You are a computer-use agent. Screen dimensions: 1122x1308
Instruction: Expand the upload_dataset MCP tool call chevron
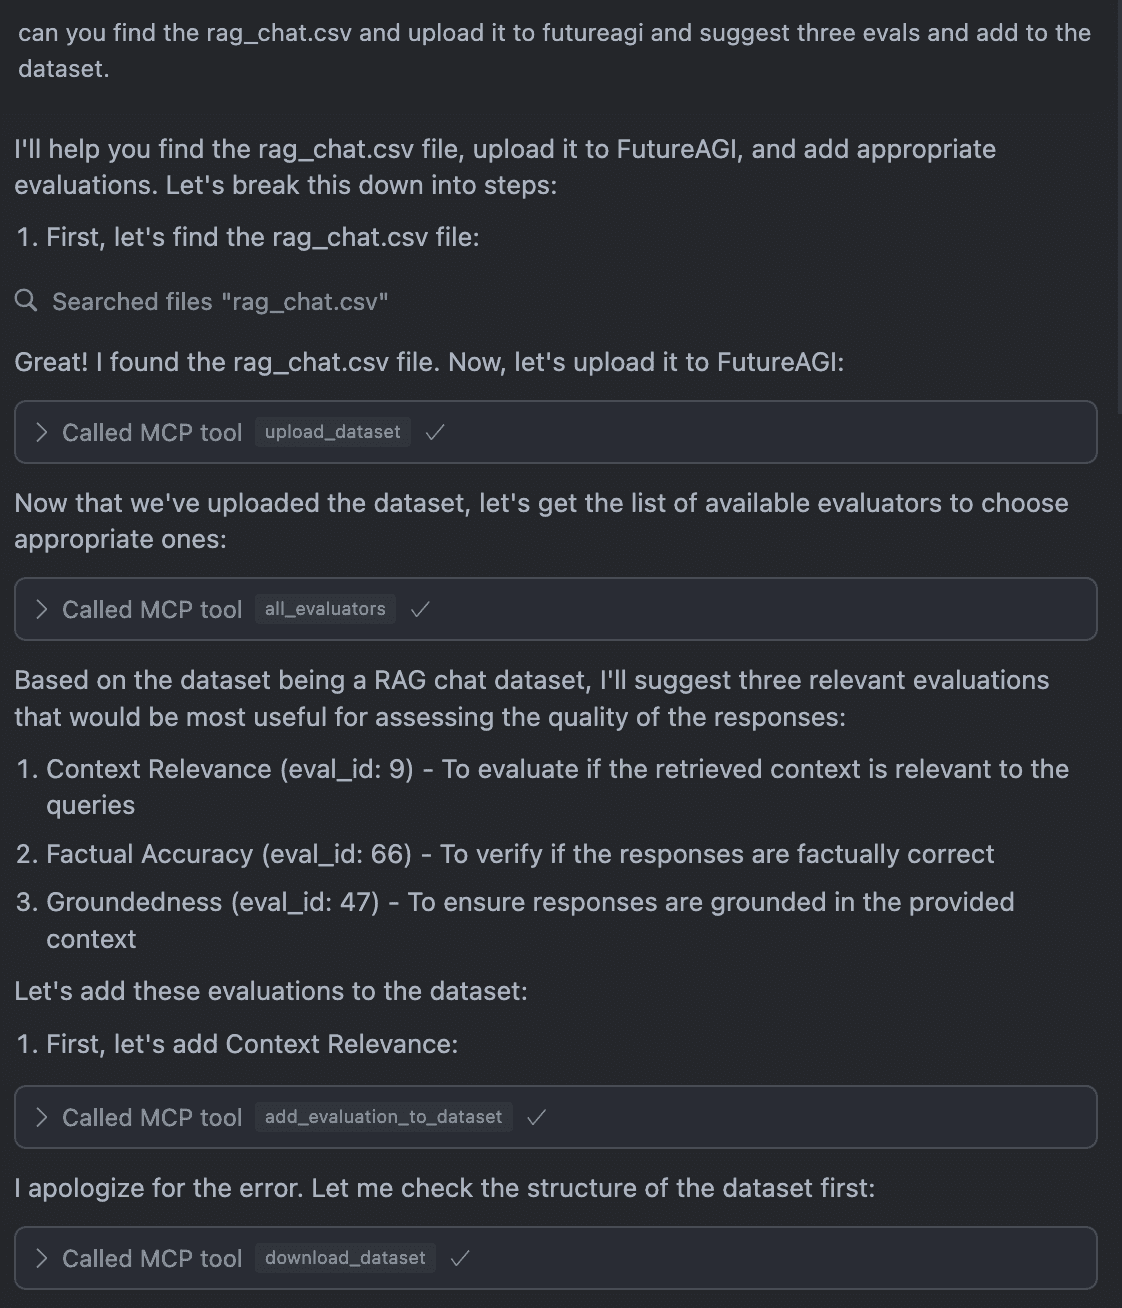[41, 432]
